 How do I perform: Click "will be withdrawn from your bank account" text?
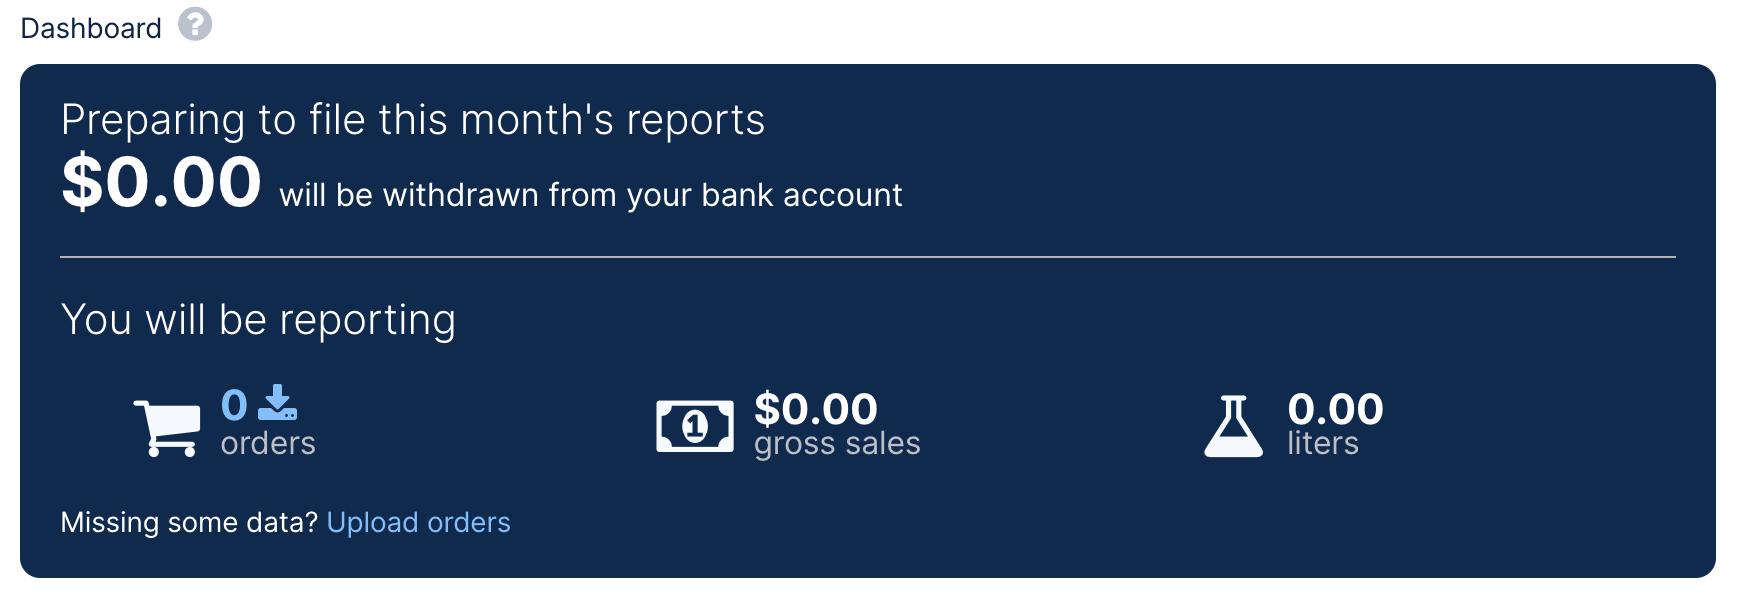pyautogui.click(x=590, y=195)
